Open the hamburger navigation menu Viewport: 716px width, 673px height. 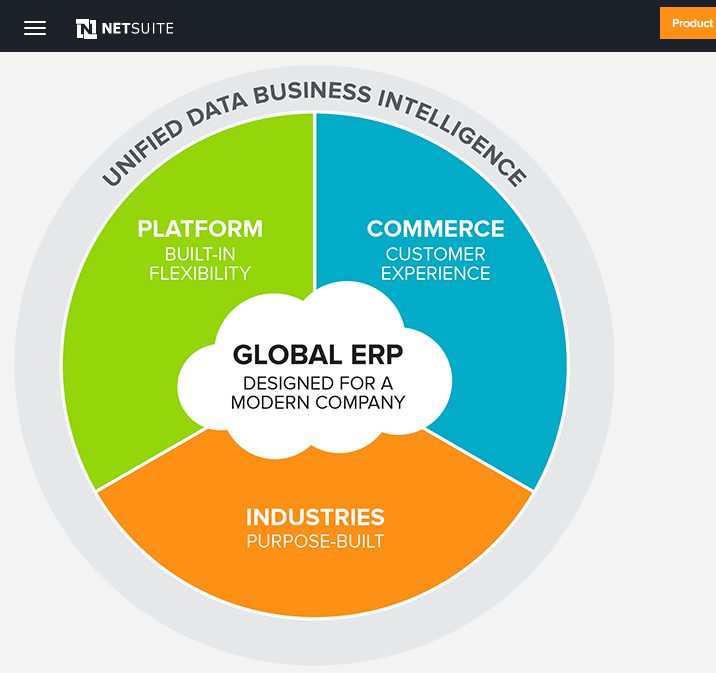point(35,28)
